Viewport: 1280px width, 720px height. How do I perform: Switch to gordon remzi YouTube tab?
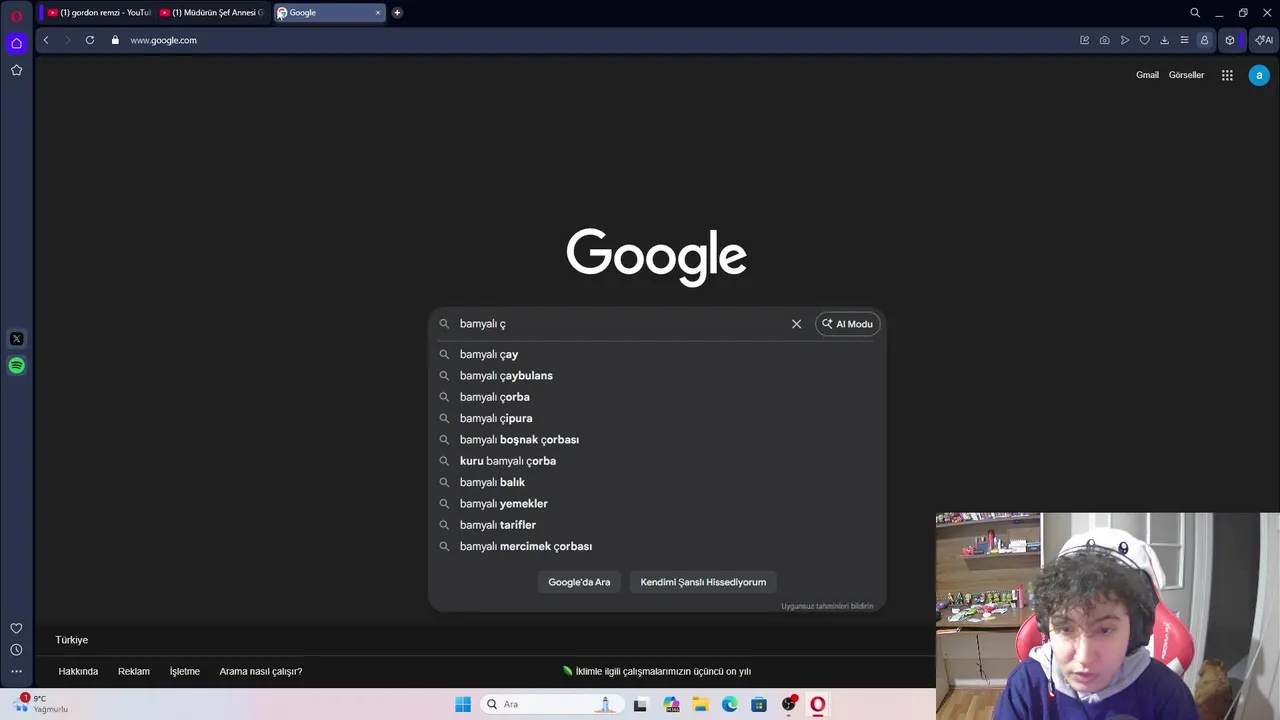[x=99, y=13]
